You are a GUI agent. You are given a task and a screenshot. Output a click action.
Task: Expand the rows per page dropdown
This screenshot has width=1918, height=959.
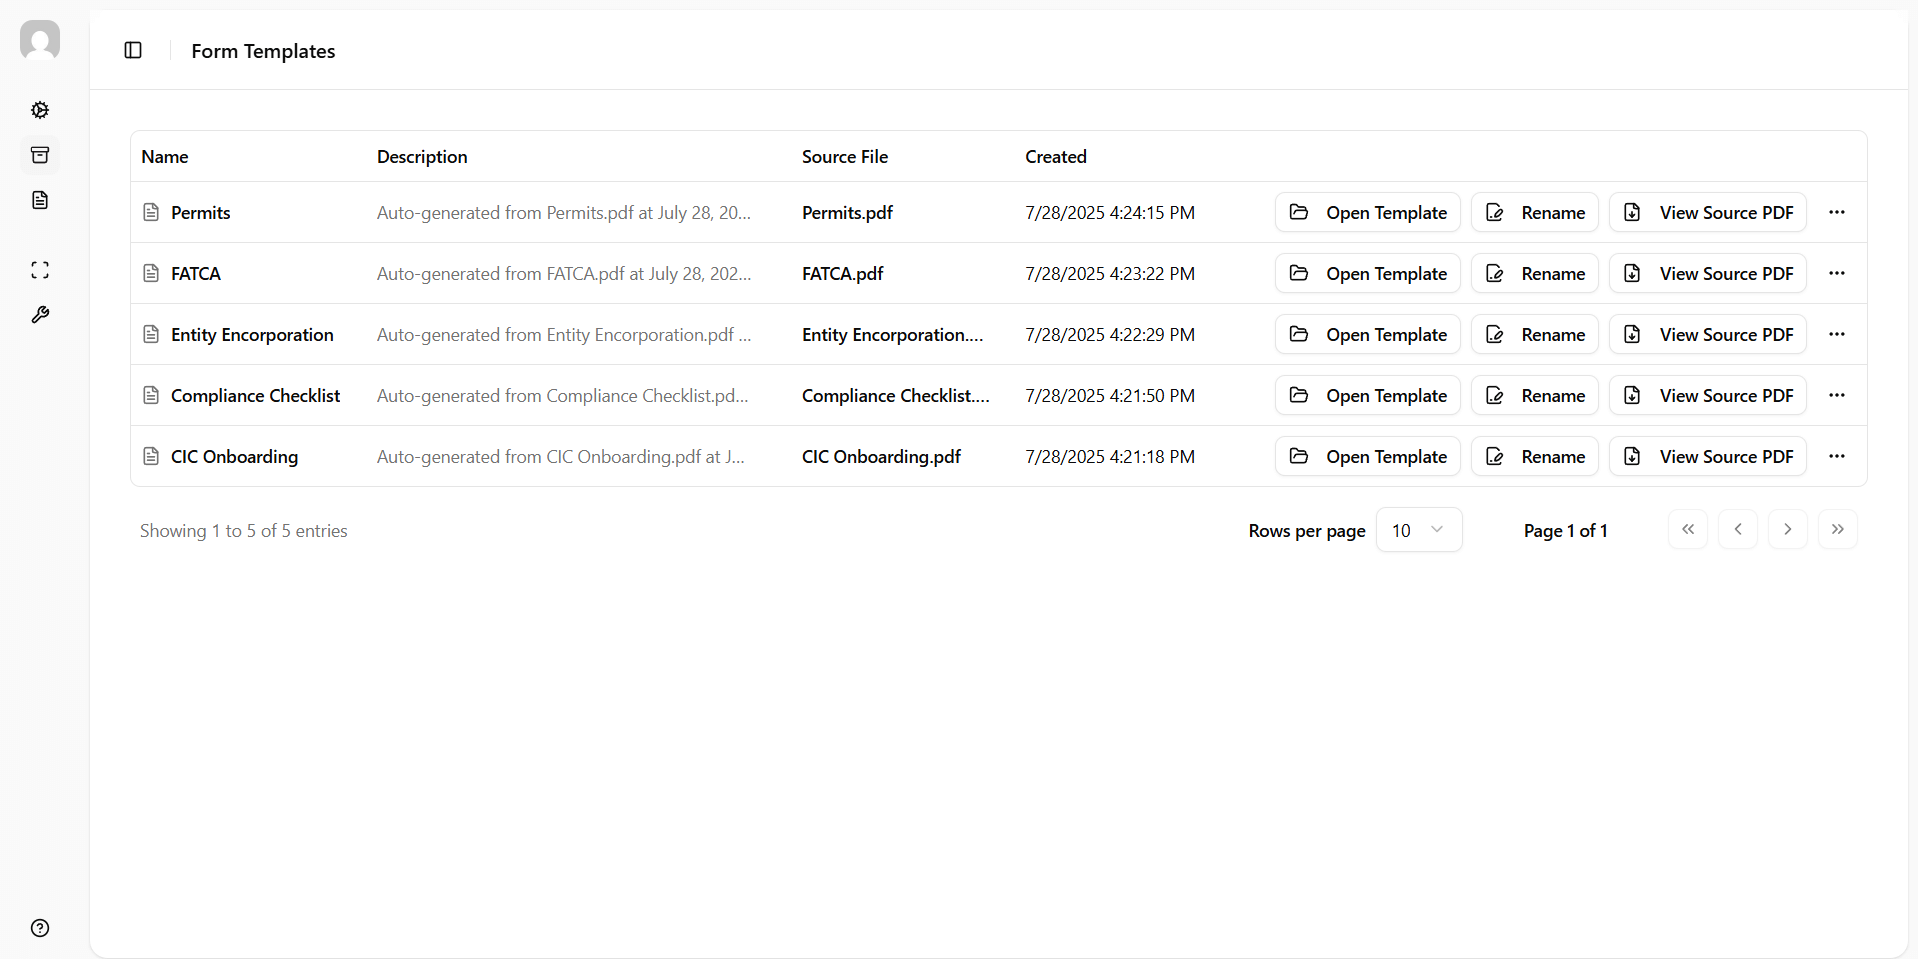pos(1418,530)
